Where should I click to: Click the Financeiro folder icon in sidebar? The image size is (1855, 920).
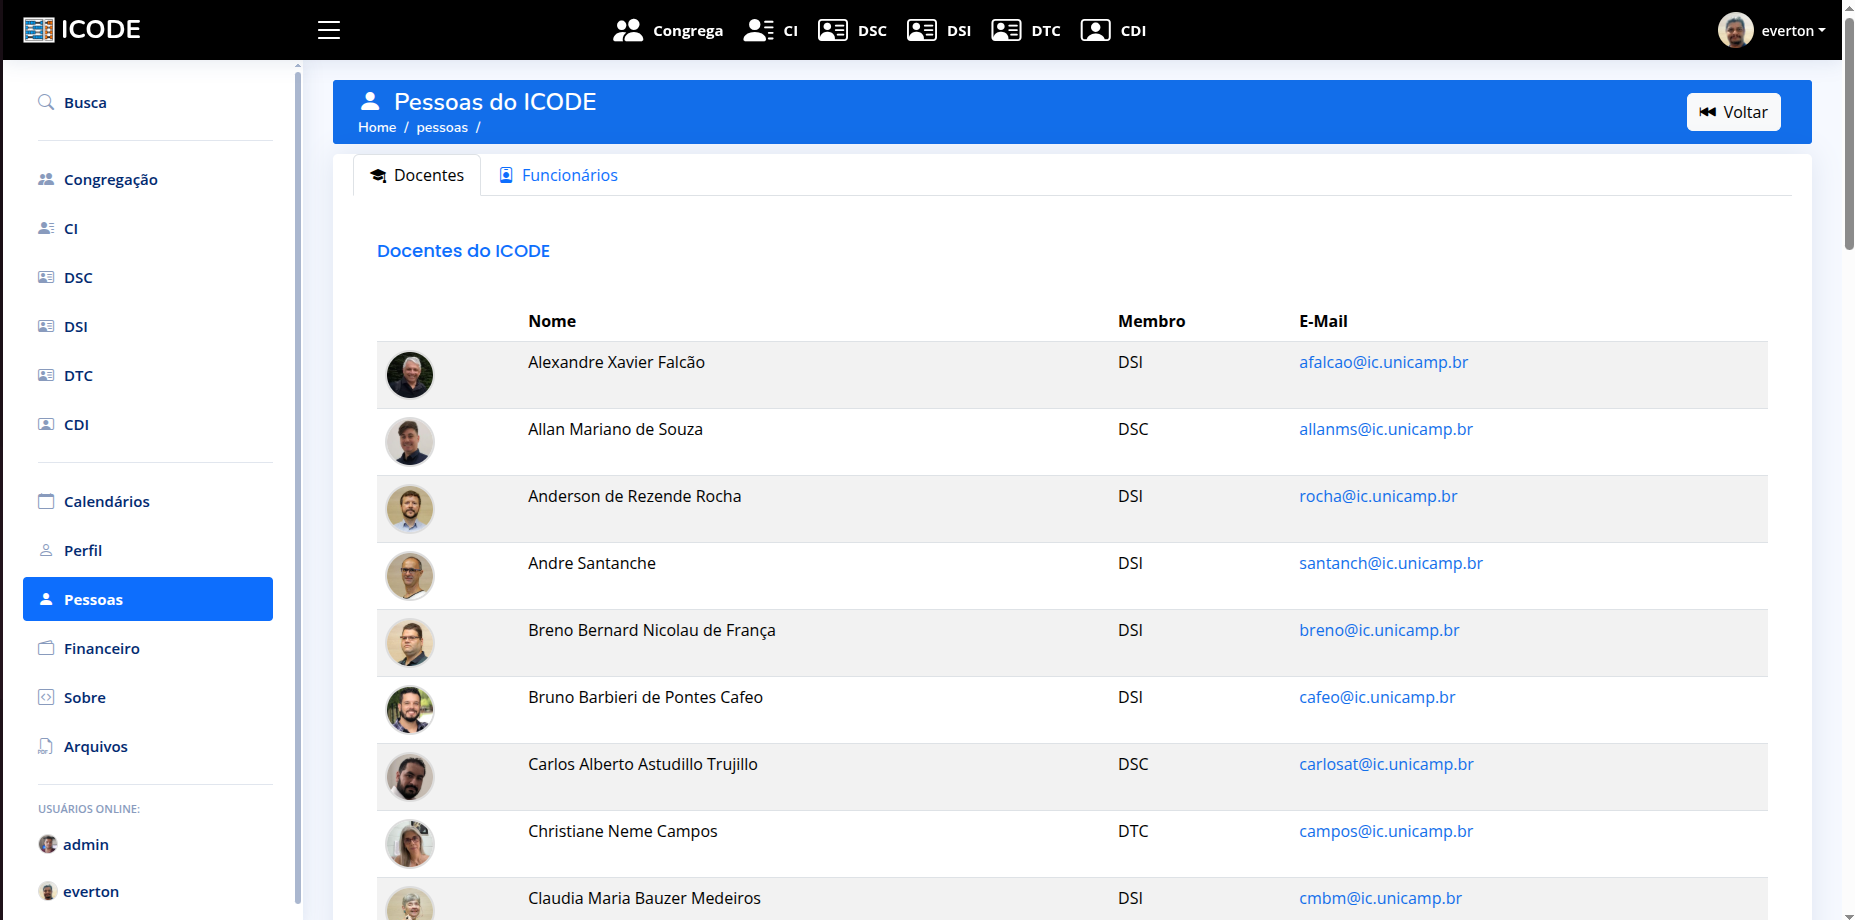pos(46,648)
